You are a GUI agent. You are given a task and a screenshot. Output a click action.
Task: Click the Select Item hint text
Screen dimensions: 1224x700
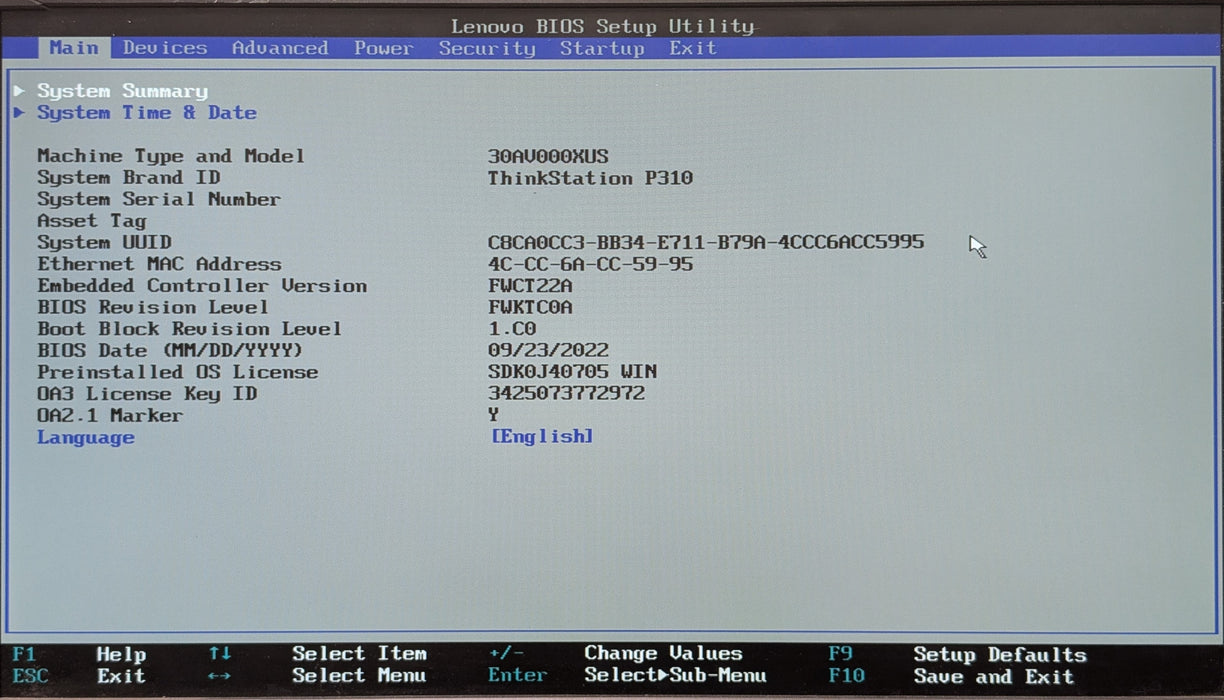pos(359,654)
